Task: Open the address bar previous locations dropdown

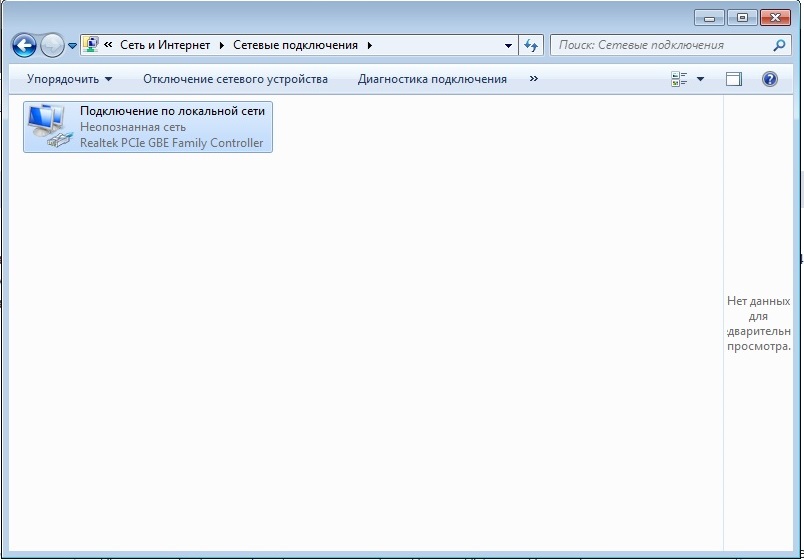Action: tap(509, 46)
